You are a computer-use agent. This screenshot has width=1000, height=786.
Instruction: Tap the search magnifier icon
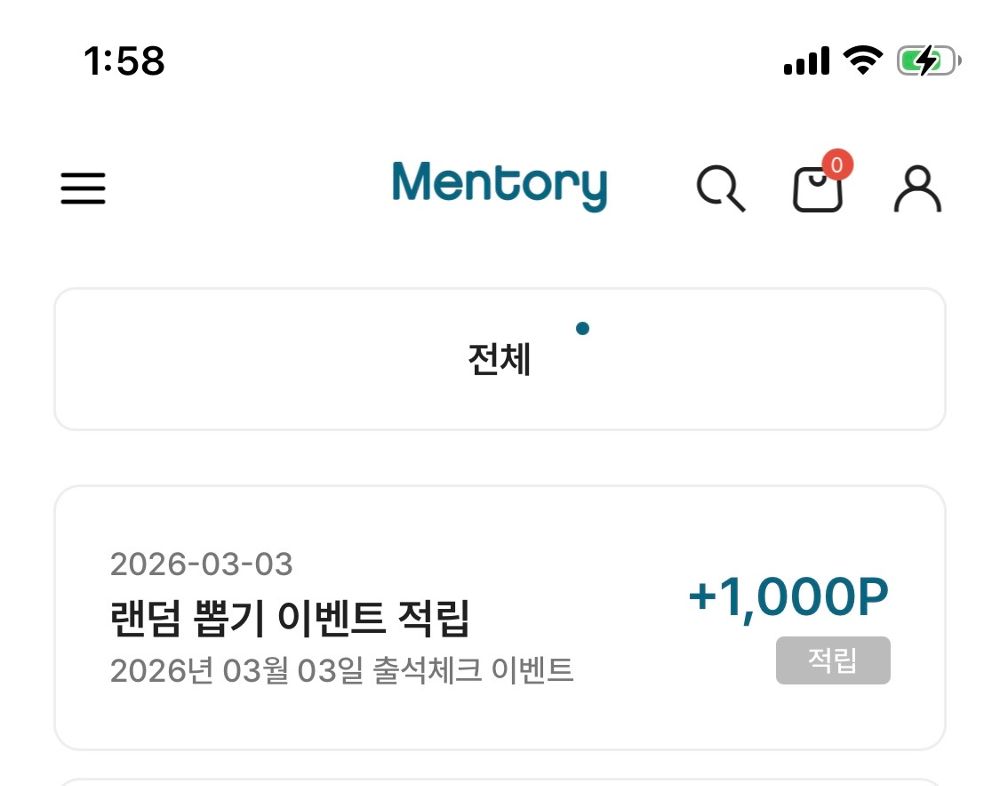(x=722, y=189)
